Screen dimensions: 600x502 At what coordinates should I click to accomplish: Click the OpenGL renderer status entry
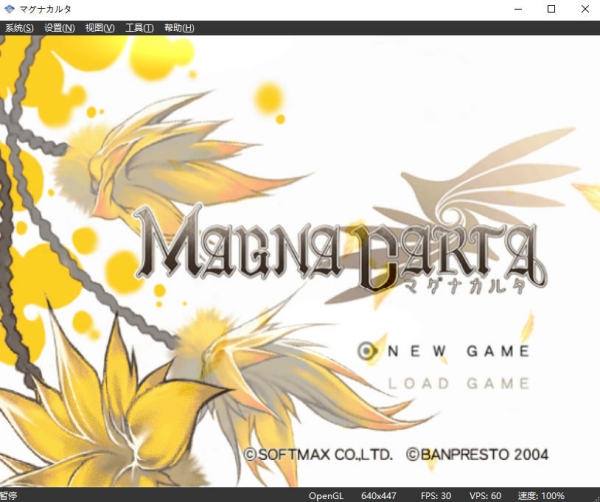pos(326,496)
